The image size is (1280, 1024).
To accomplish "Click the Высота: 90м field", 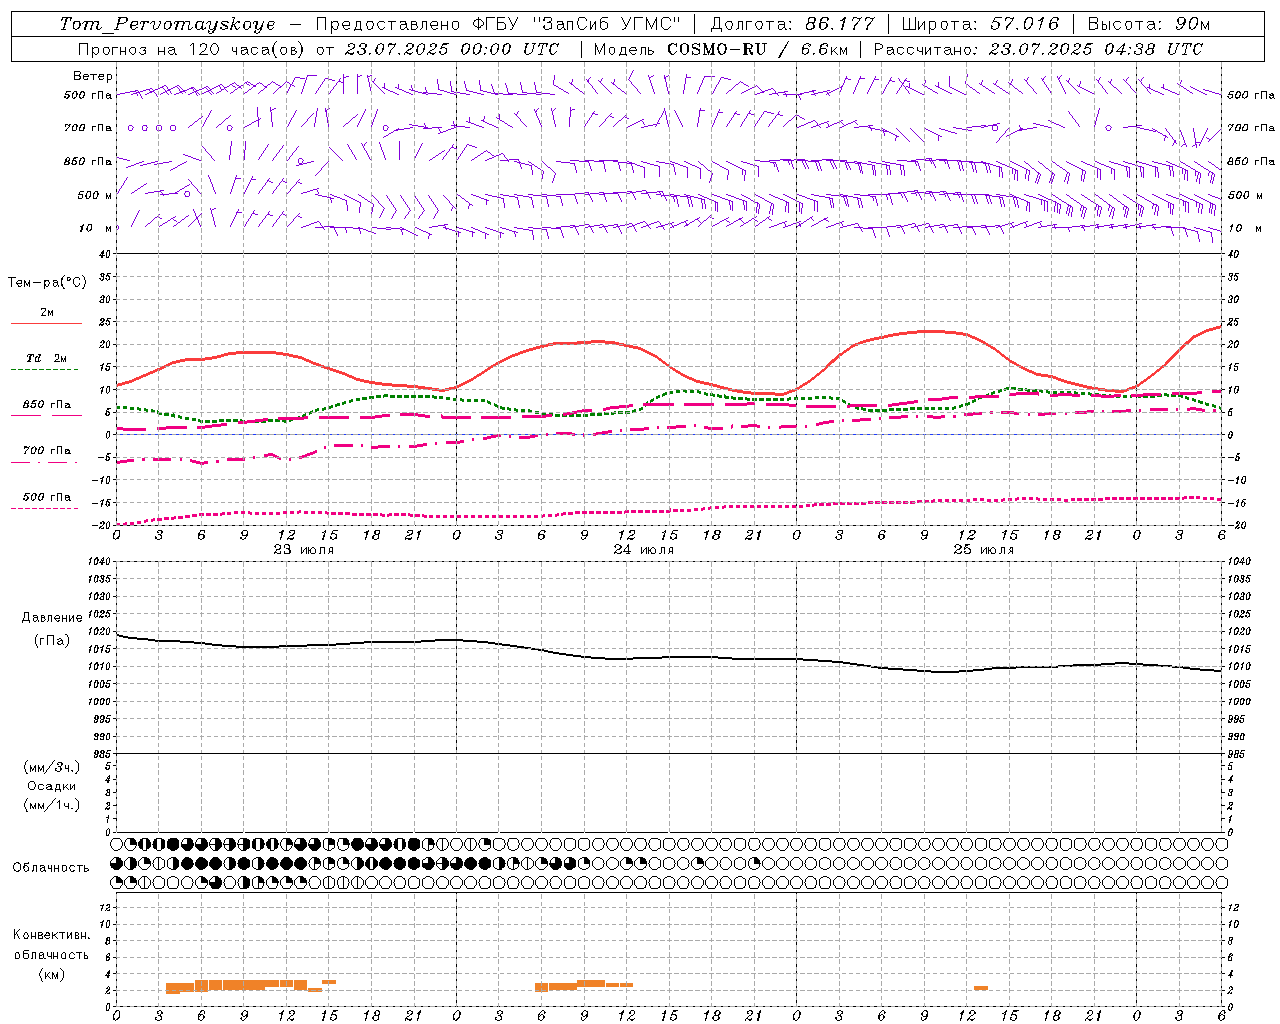I will click(1148, 24).
